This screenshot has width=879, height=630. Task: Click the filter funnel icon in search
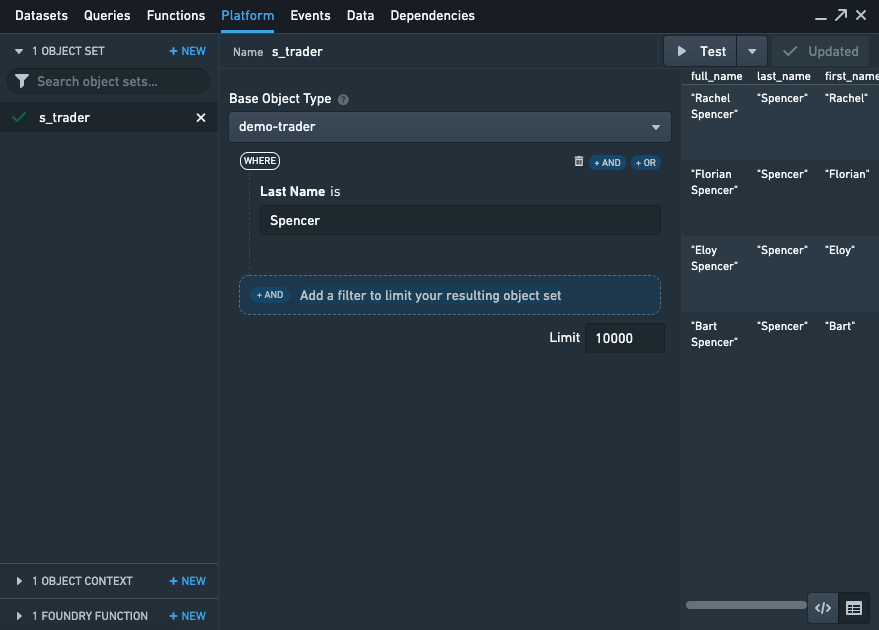tap(22, 81)
